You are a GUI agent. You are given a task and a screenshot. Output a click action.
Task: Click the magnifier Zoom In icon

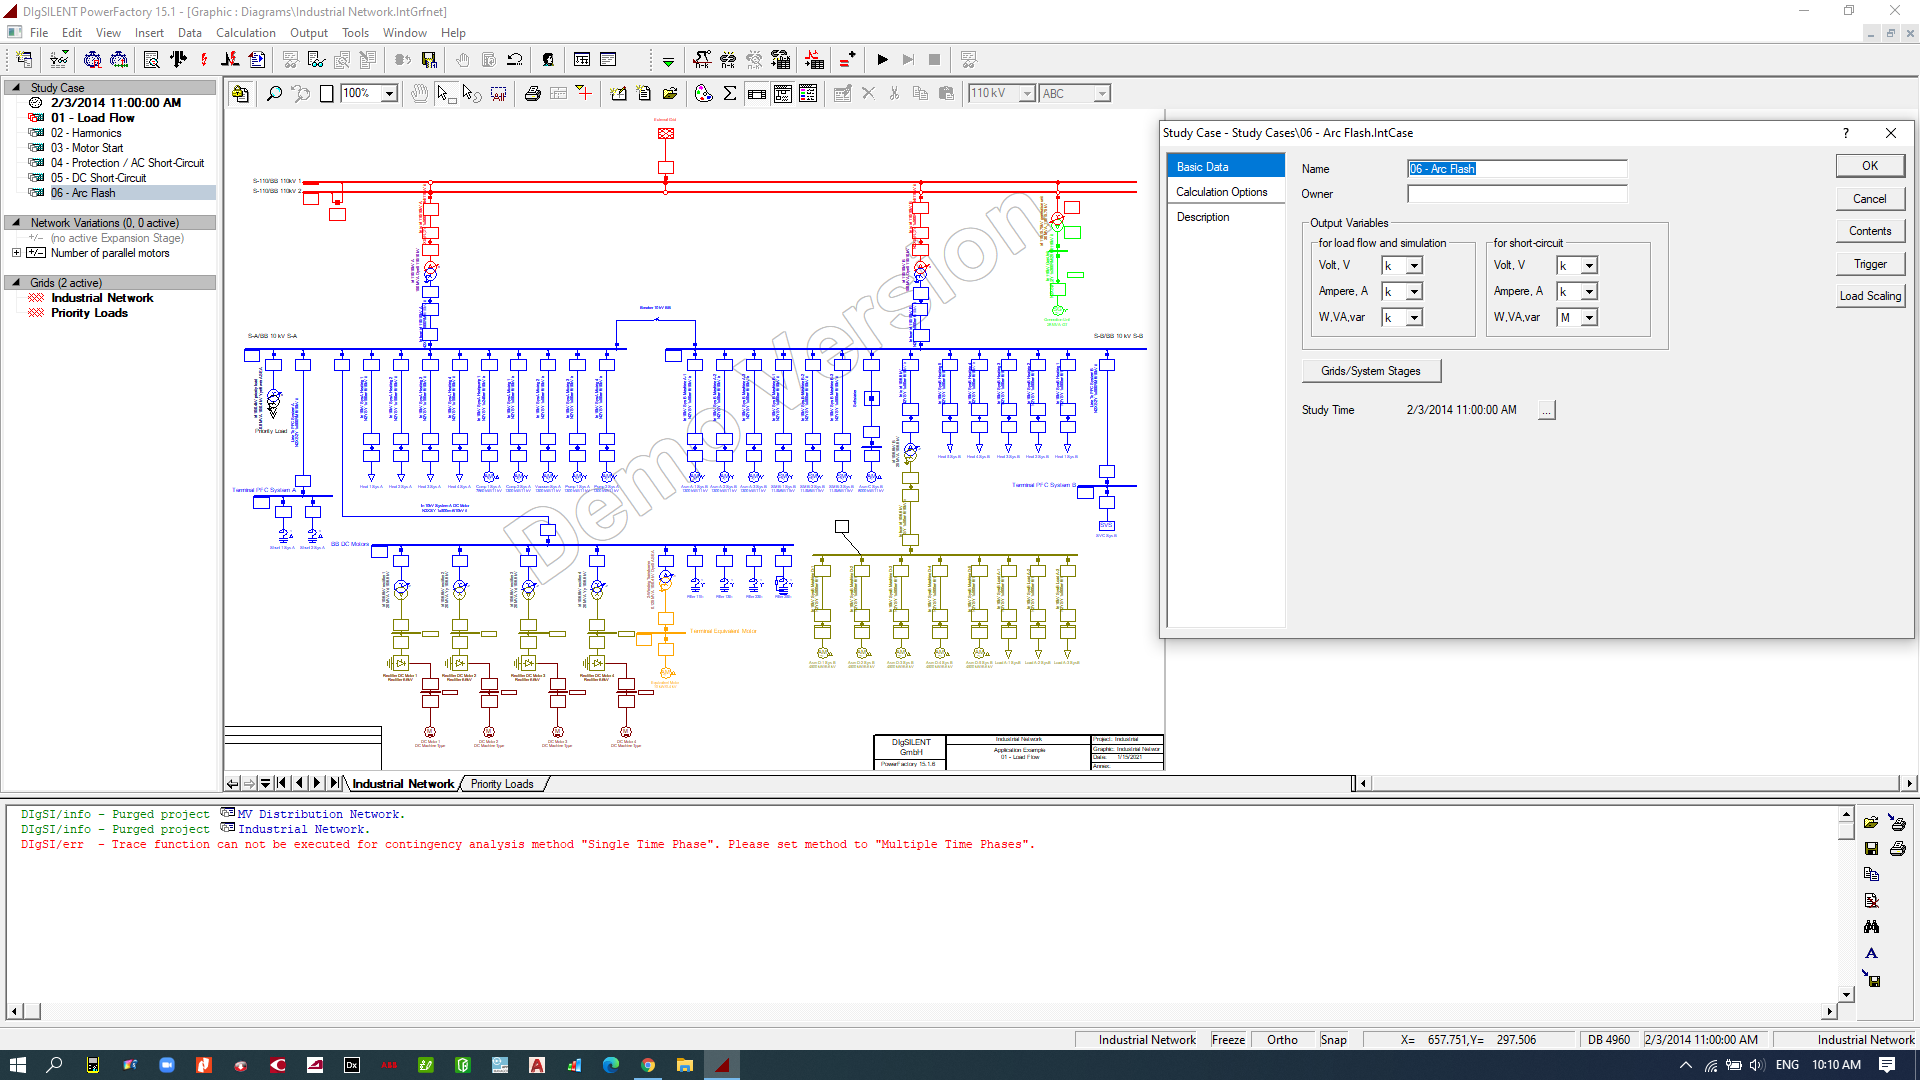pyautogui.click(x=274, y=94)
